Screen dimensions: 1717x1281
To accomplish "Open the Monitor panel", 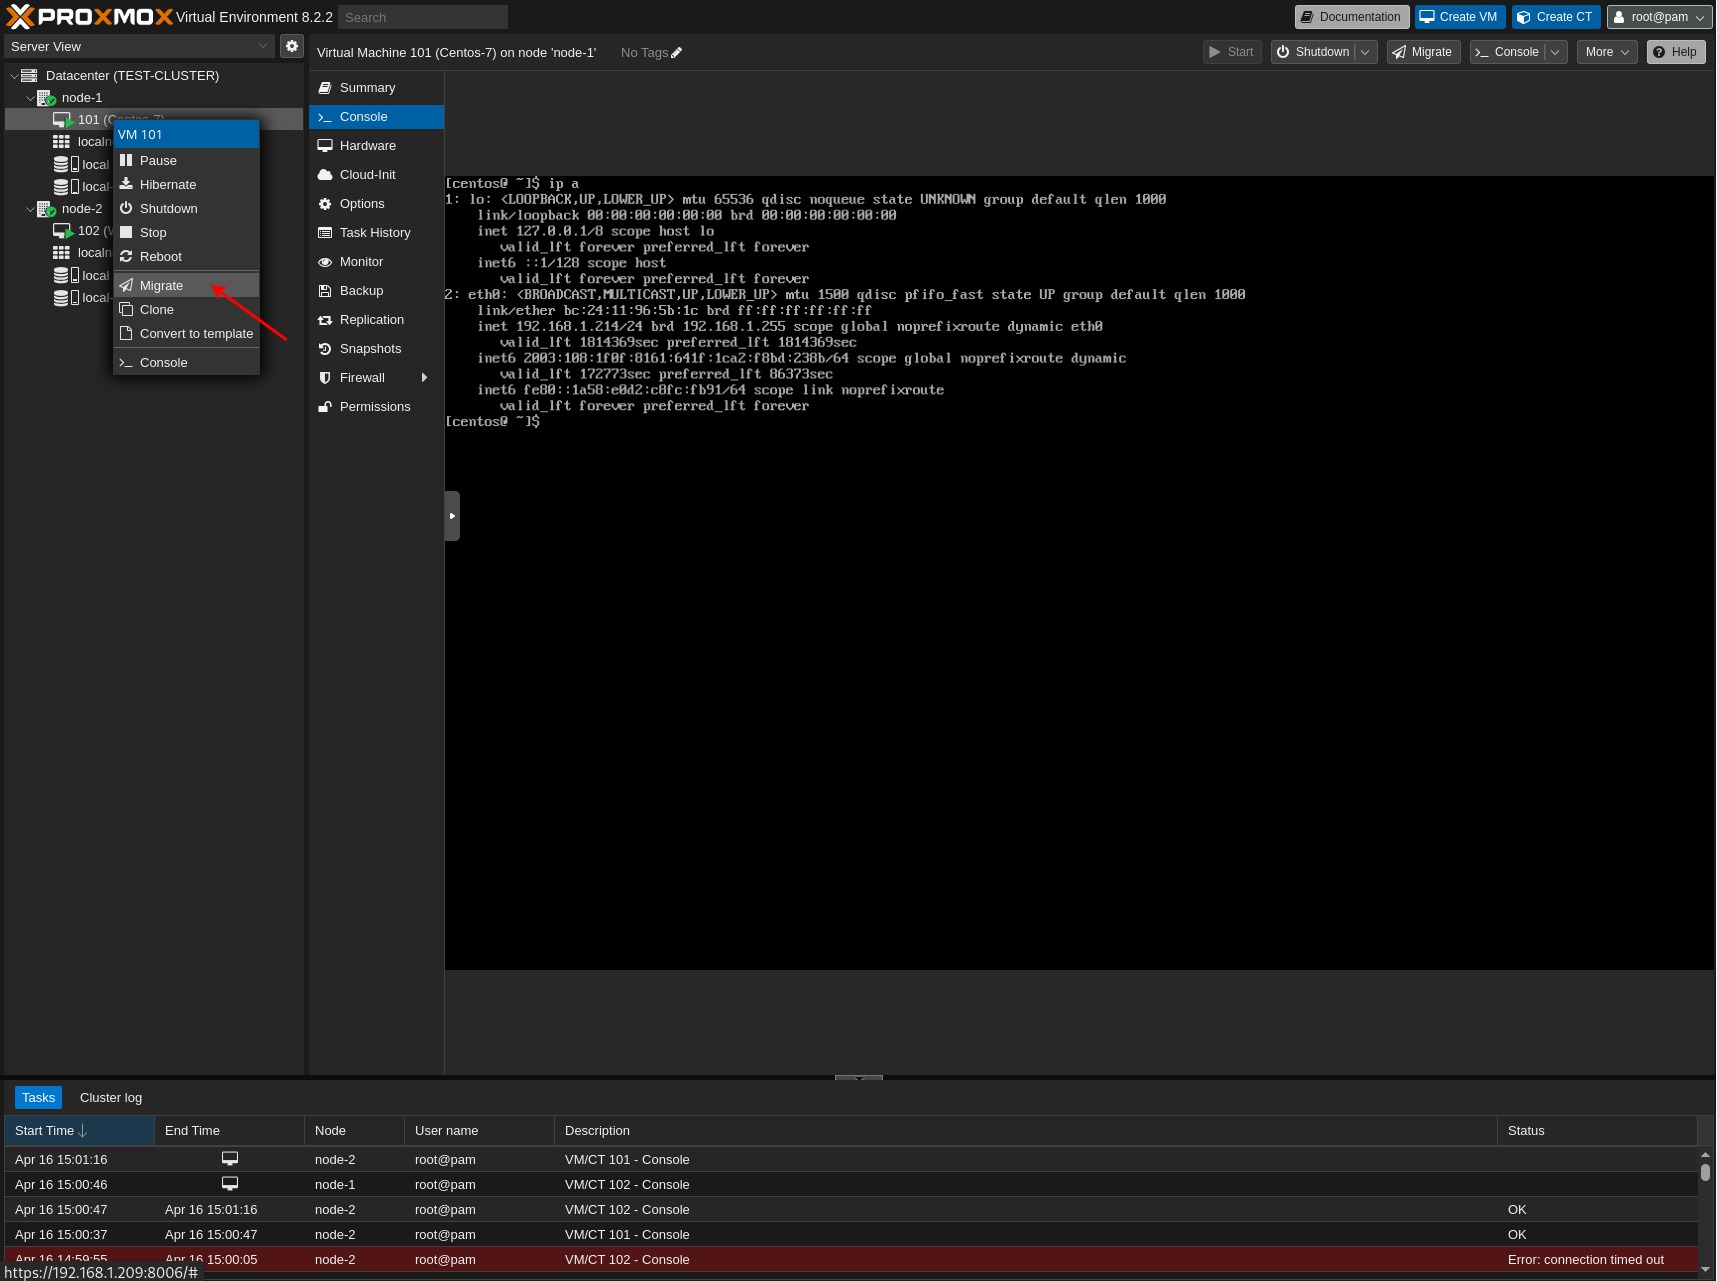I will point(360,261).
